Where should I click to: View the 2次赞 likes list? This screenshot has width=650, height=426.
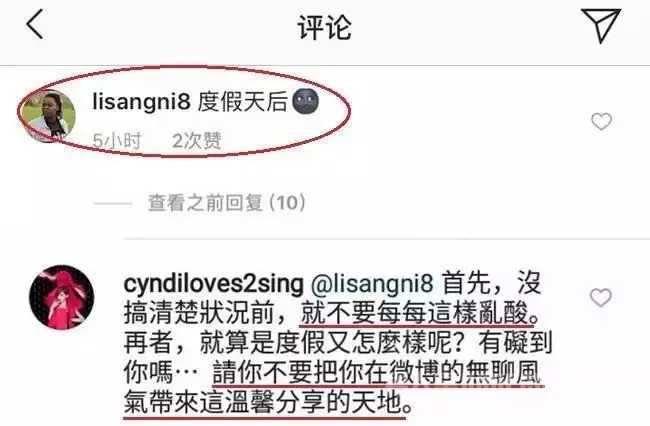(196, 141)
